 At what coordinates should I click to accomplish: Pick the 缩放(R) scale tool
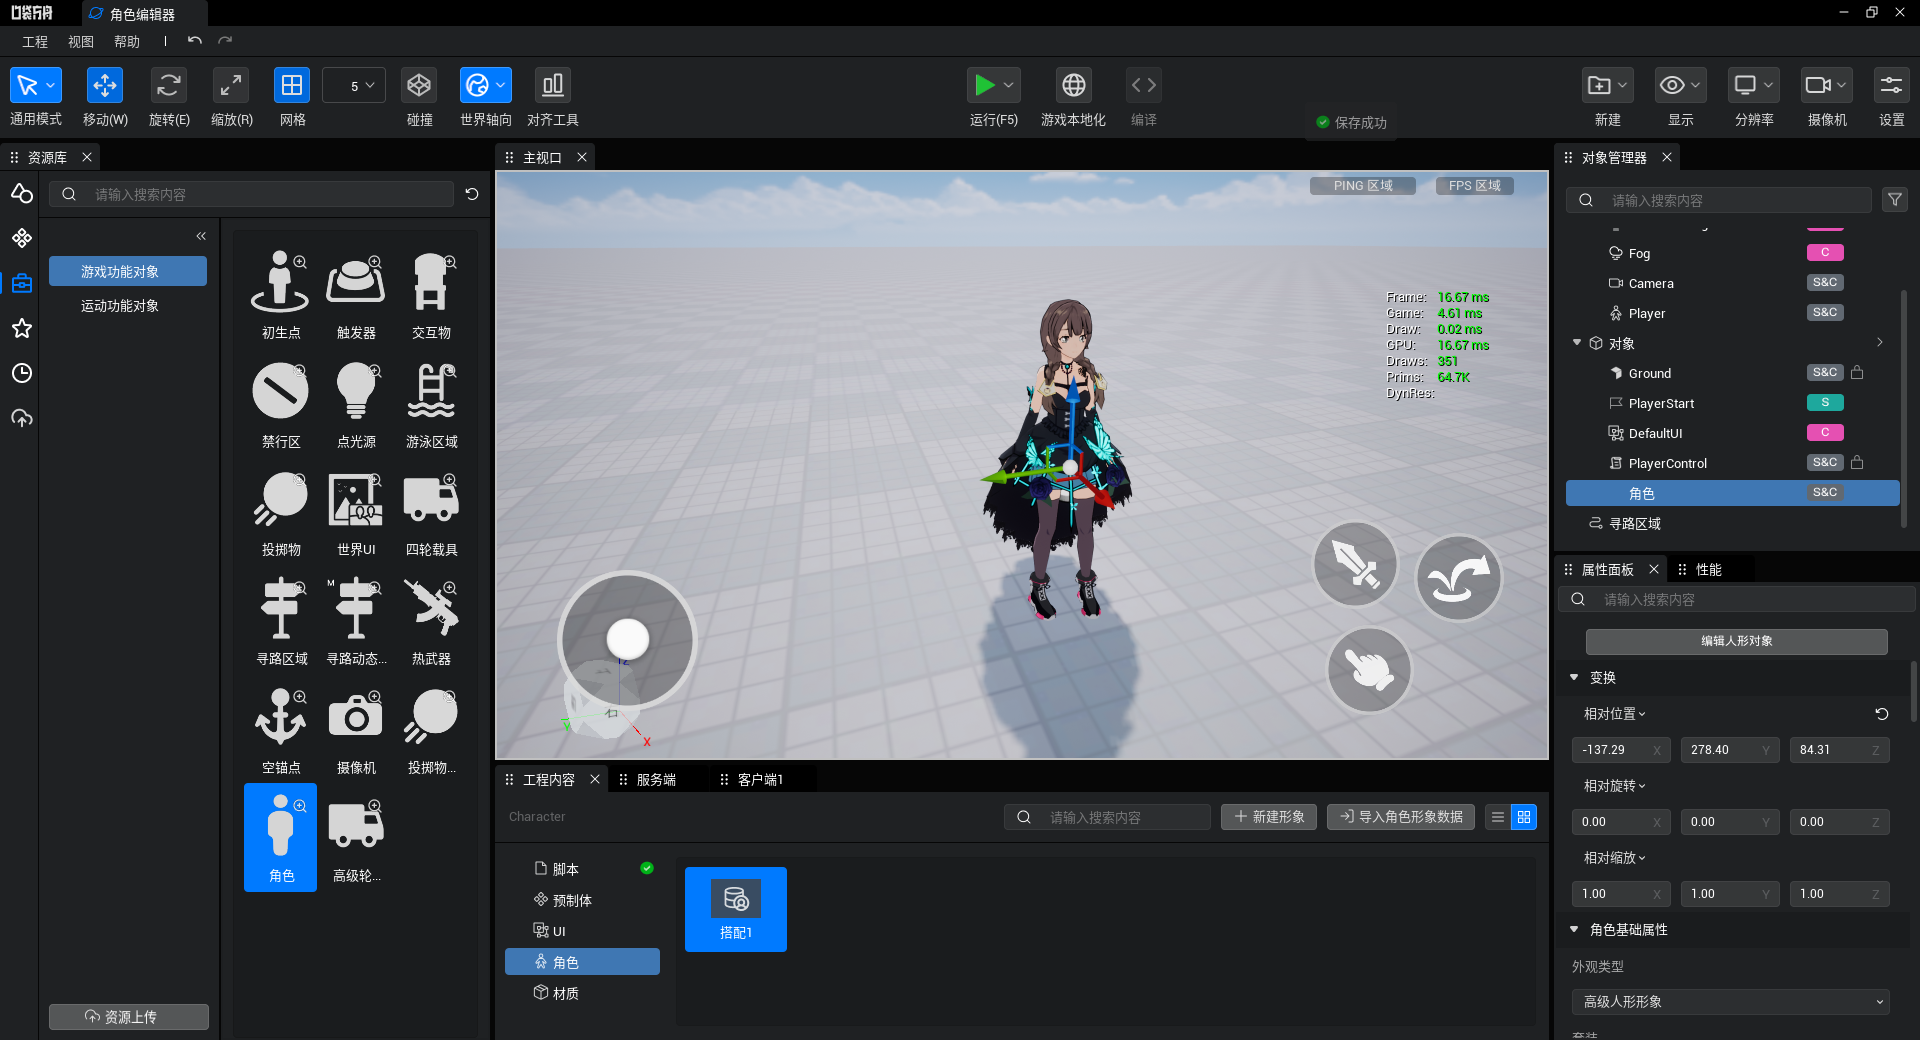point(231,86)
